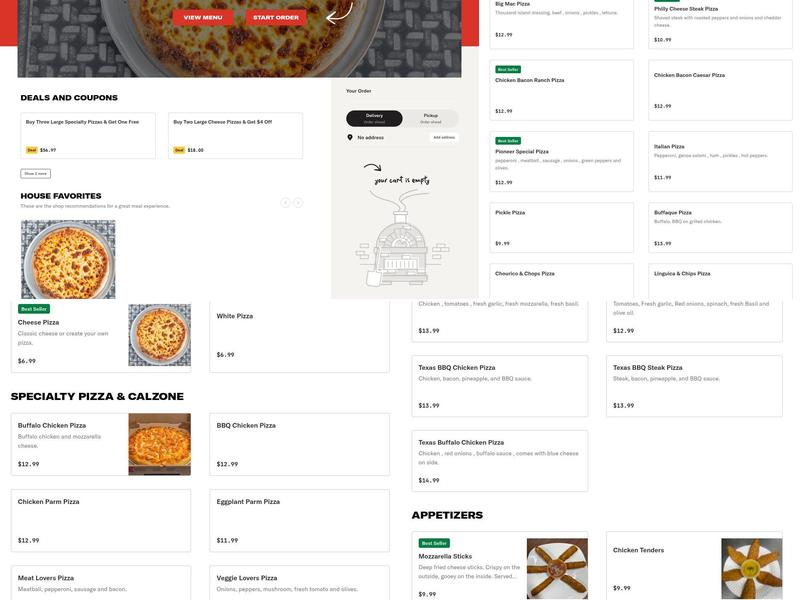
Task: Click the View Menu button
Action: [203, 15]
